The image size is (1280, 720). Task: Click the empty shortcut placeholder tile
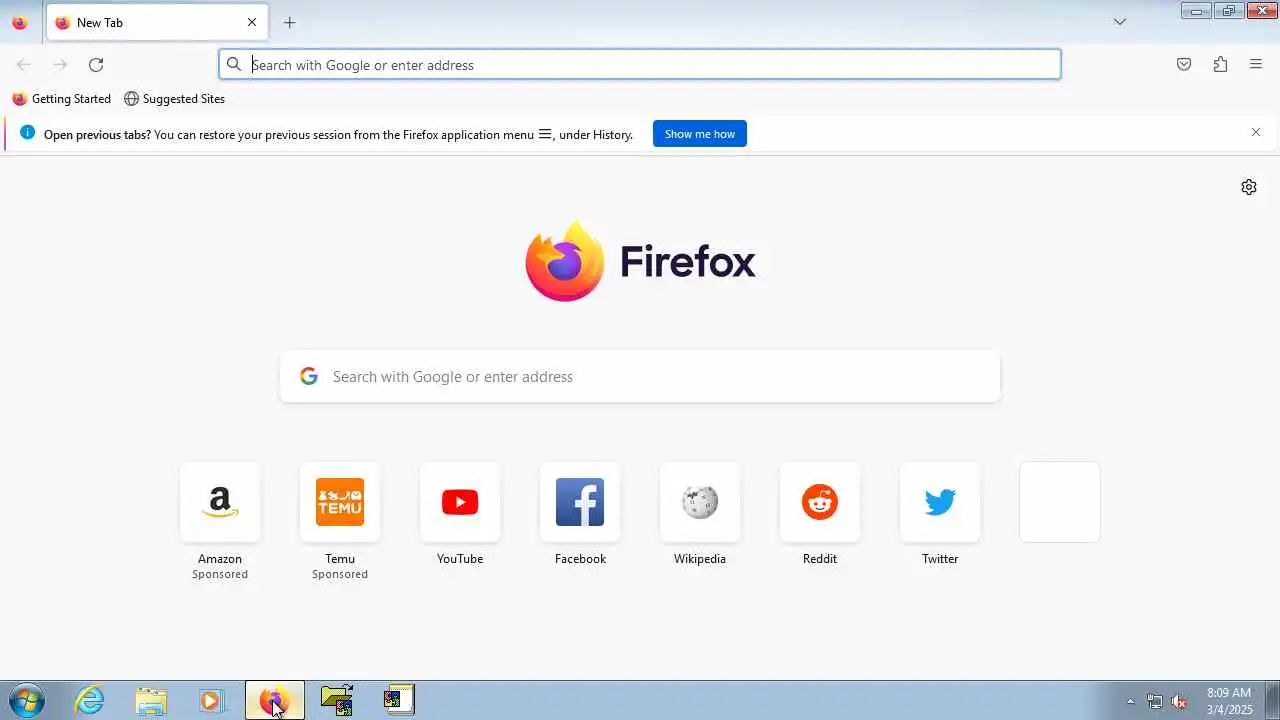1060,502
